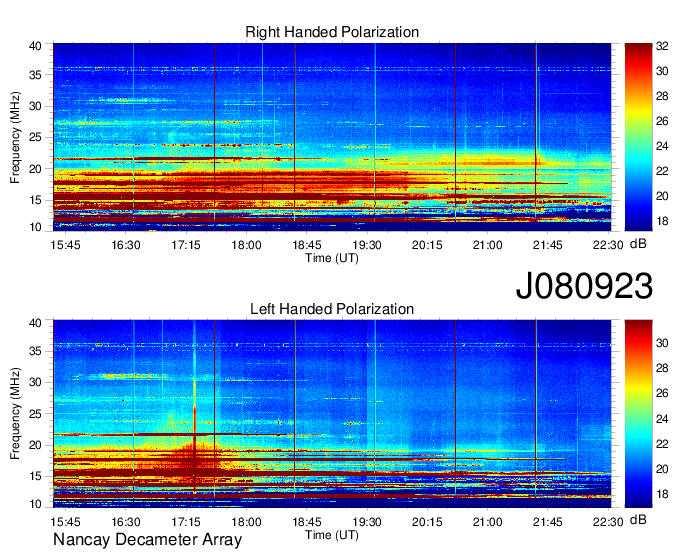The width and height of the screenshot is (680, 552).
Task: Click the 18:00 tick on right-handed plot
Action: click(x=246, y=245)
